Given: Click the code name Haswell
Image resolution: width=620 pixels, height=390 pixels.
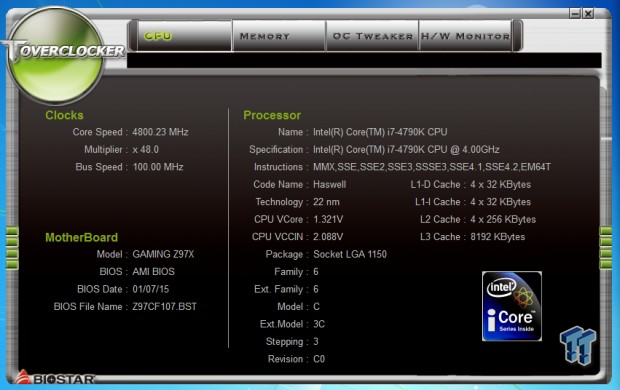Looking at the screenshot, I should (329, 184).
